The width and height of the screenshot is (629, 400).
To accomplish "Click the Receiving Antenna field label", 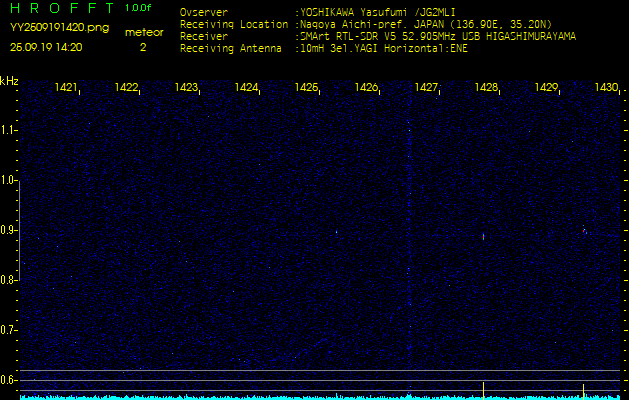I will click(x=231, y=49).
